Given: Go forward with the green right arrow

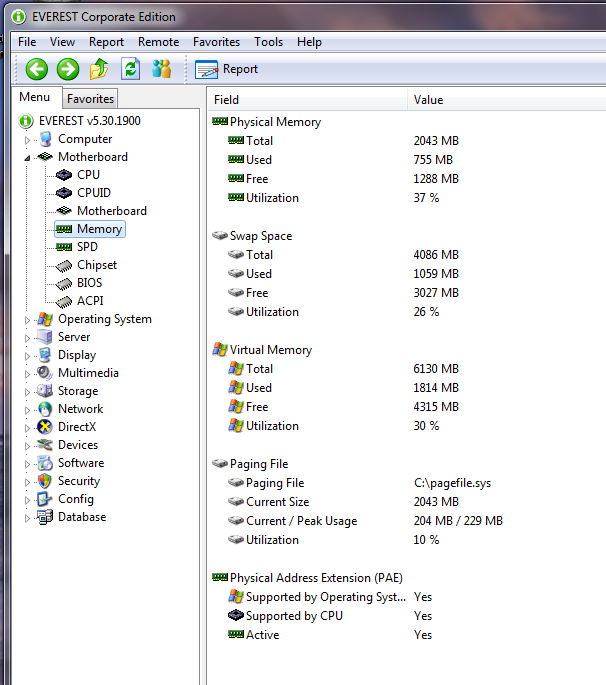Looking at the screenshot, I should click(x=68, y=69).
